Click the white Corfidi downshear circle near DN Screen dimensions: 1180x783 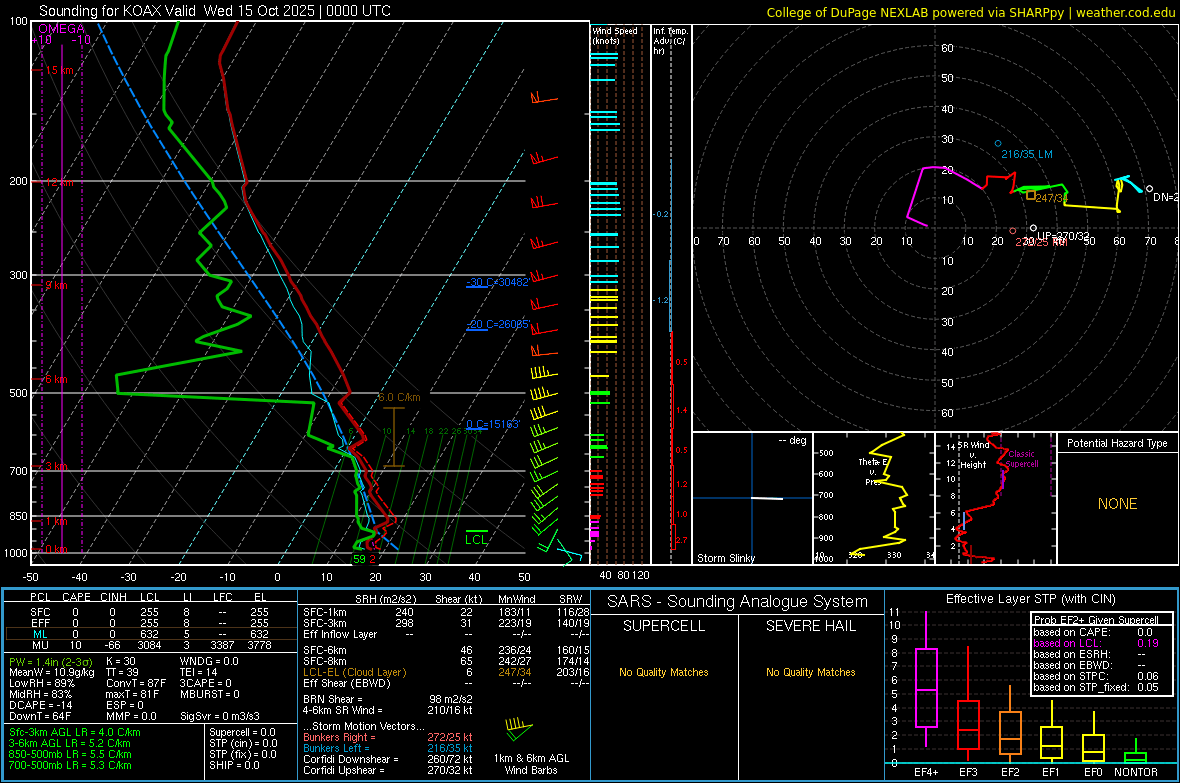(x=1149, y=189)
